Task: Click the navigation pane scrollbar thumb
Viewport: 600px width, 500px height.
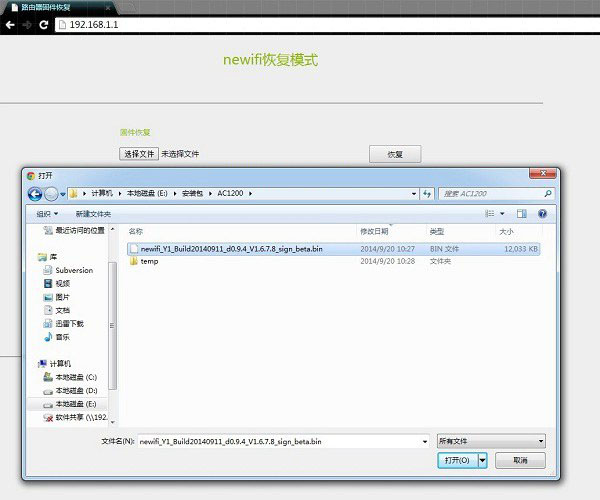Action: 112,326
